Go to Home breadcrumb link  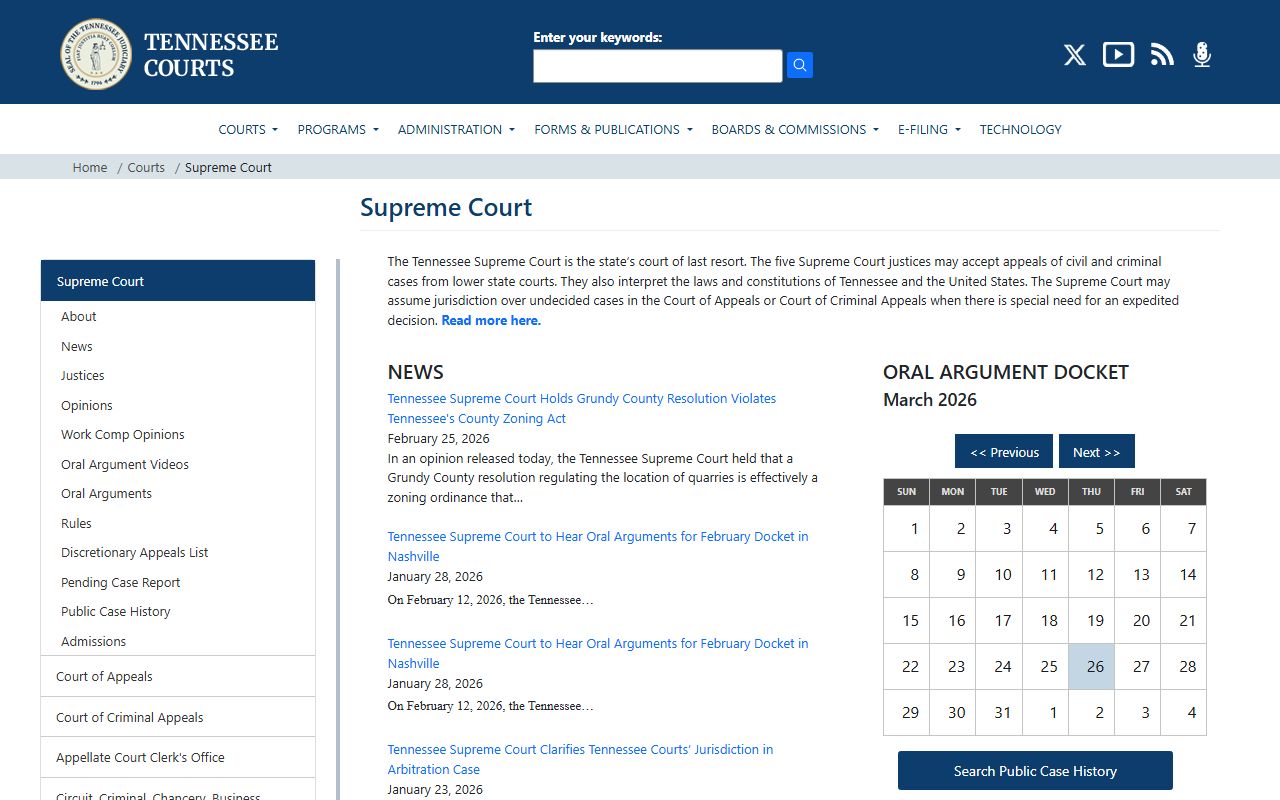[90, 167]
